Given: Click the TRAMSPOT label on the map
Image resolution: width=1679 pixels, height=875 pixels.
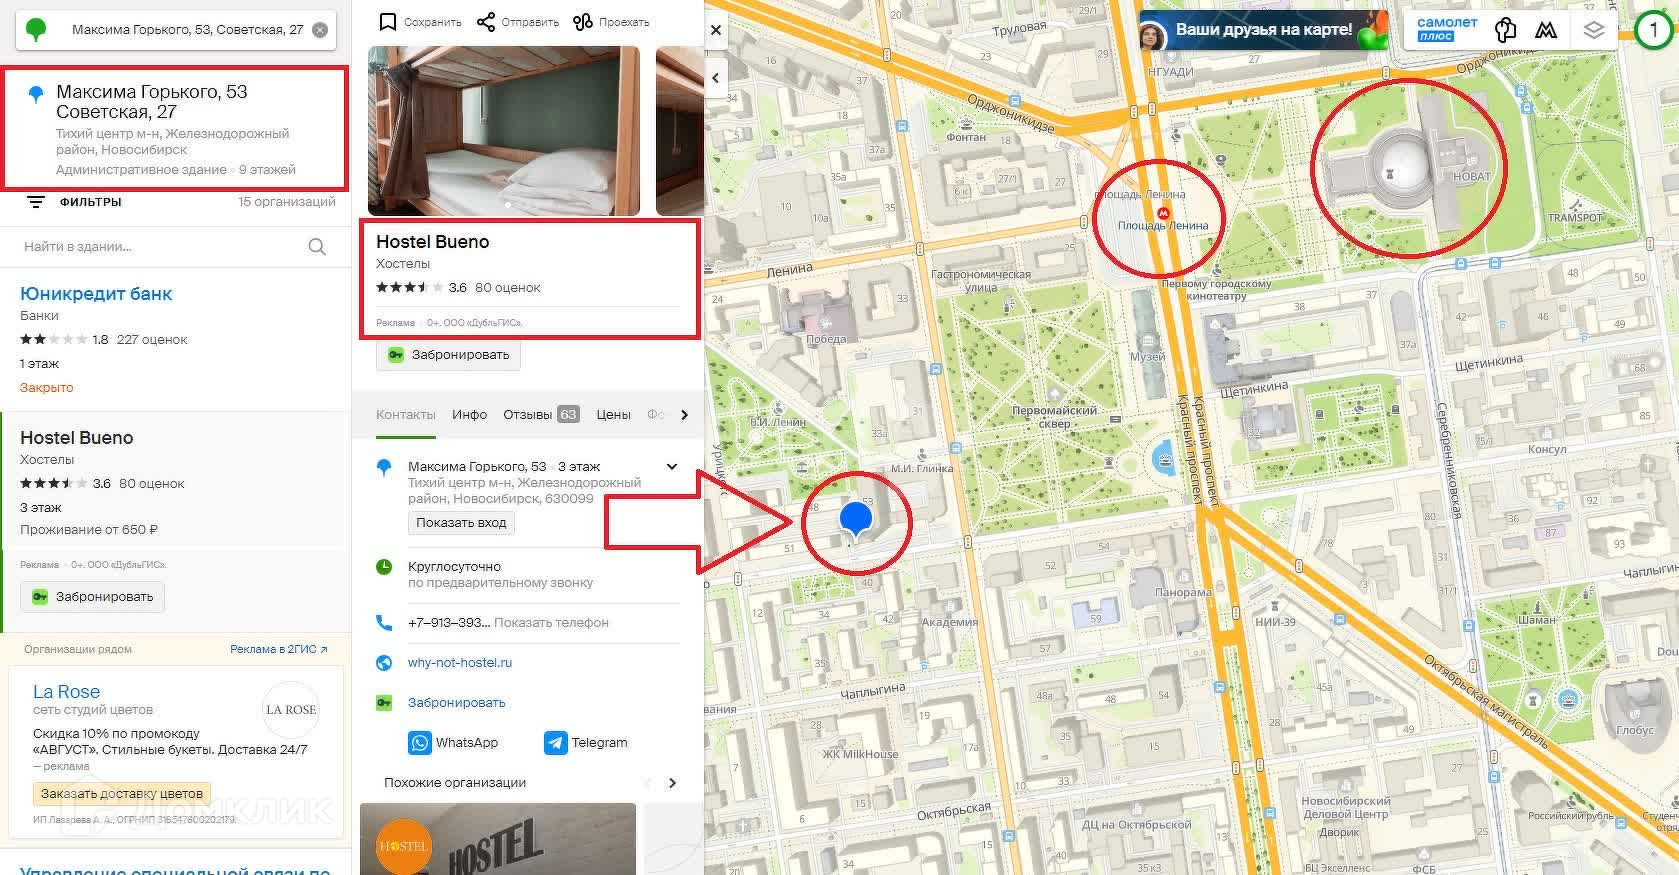Looking at the screenshot, I should [1574, 217].
